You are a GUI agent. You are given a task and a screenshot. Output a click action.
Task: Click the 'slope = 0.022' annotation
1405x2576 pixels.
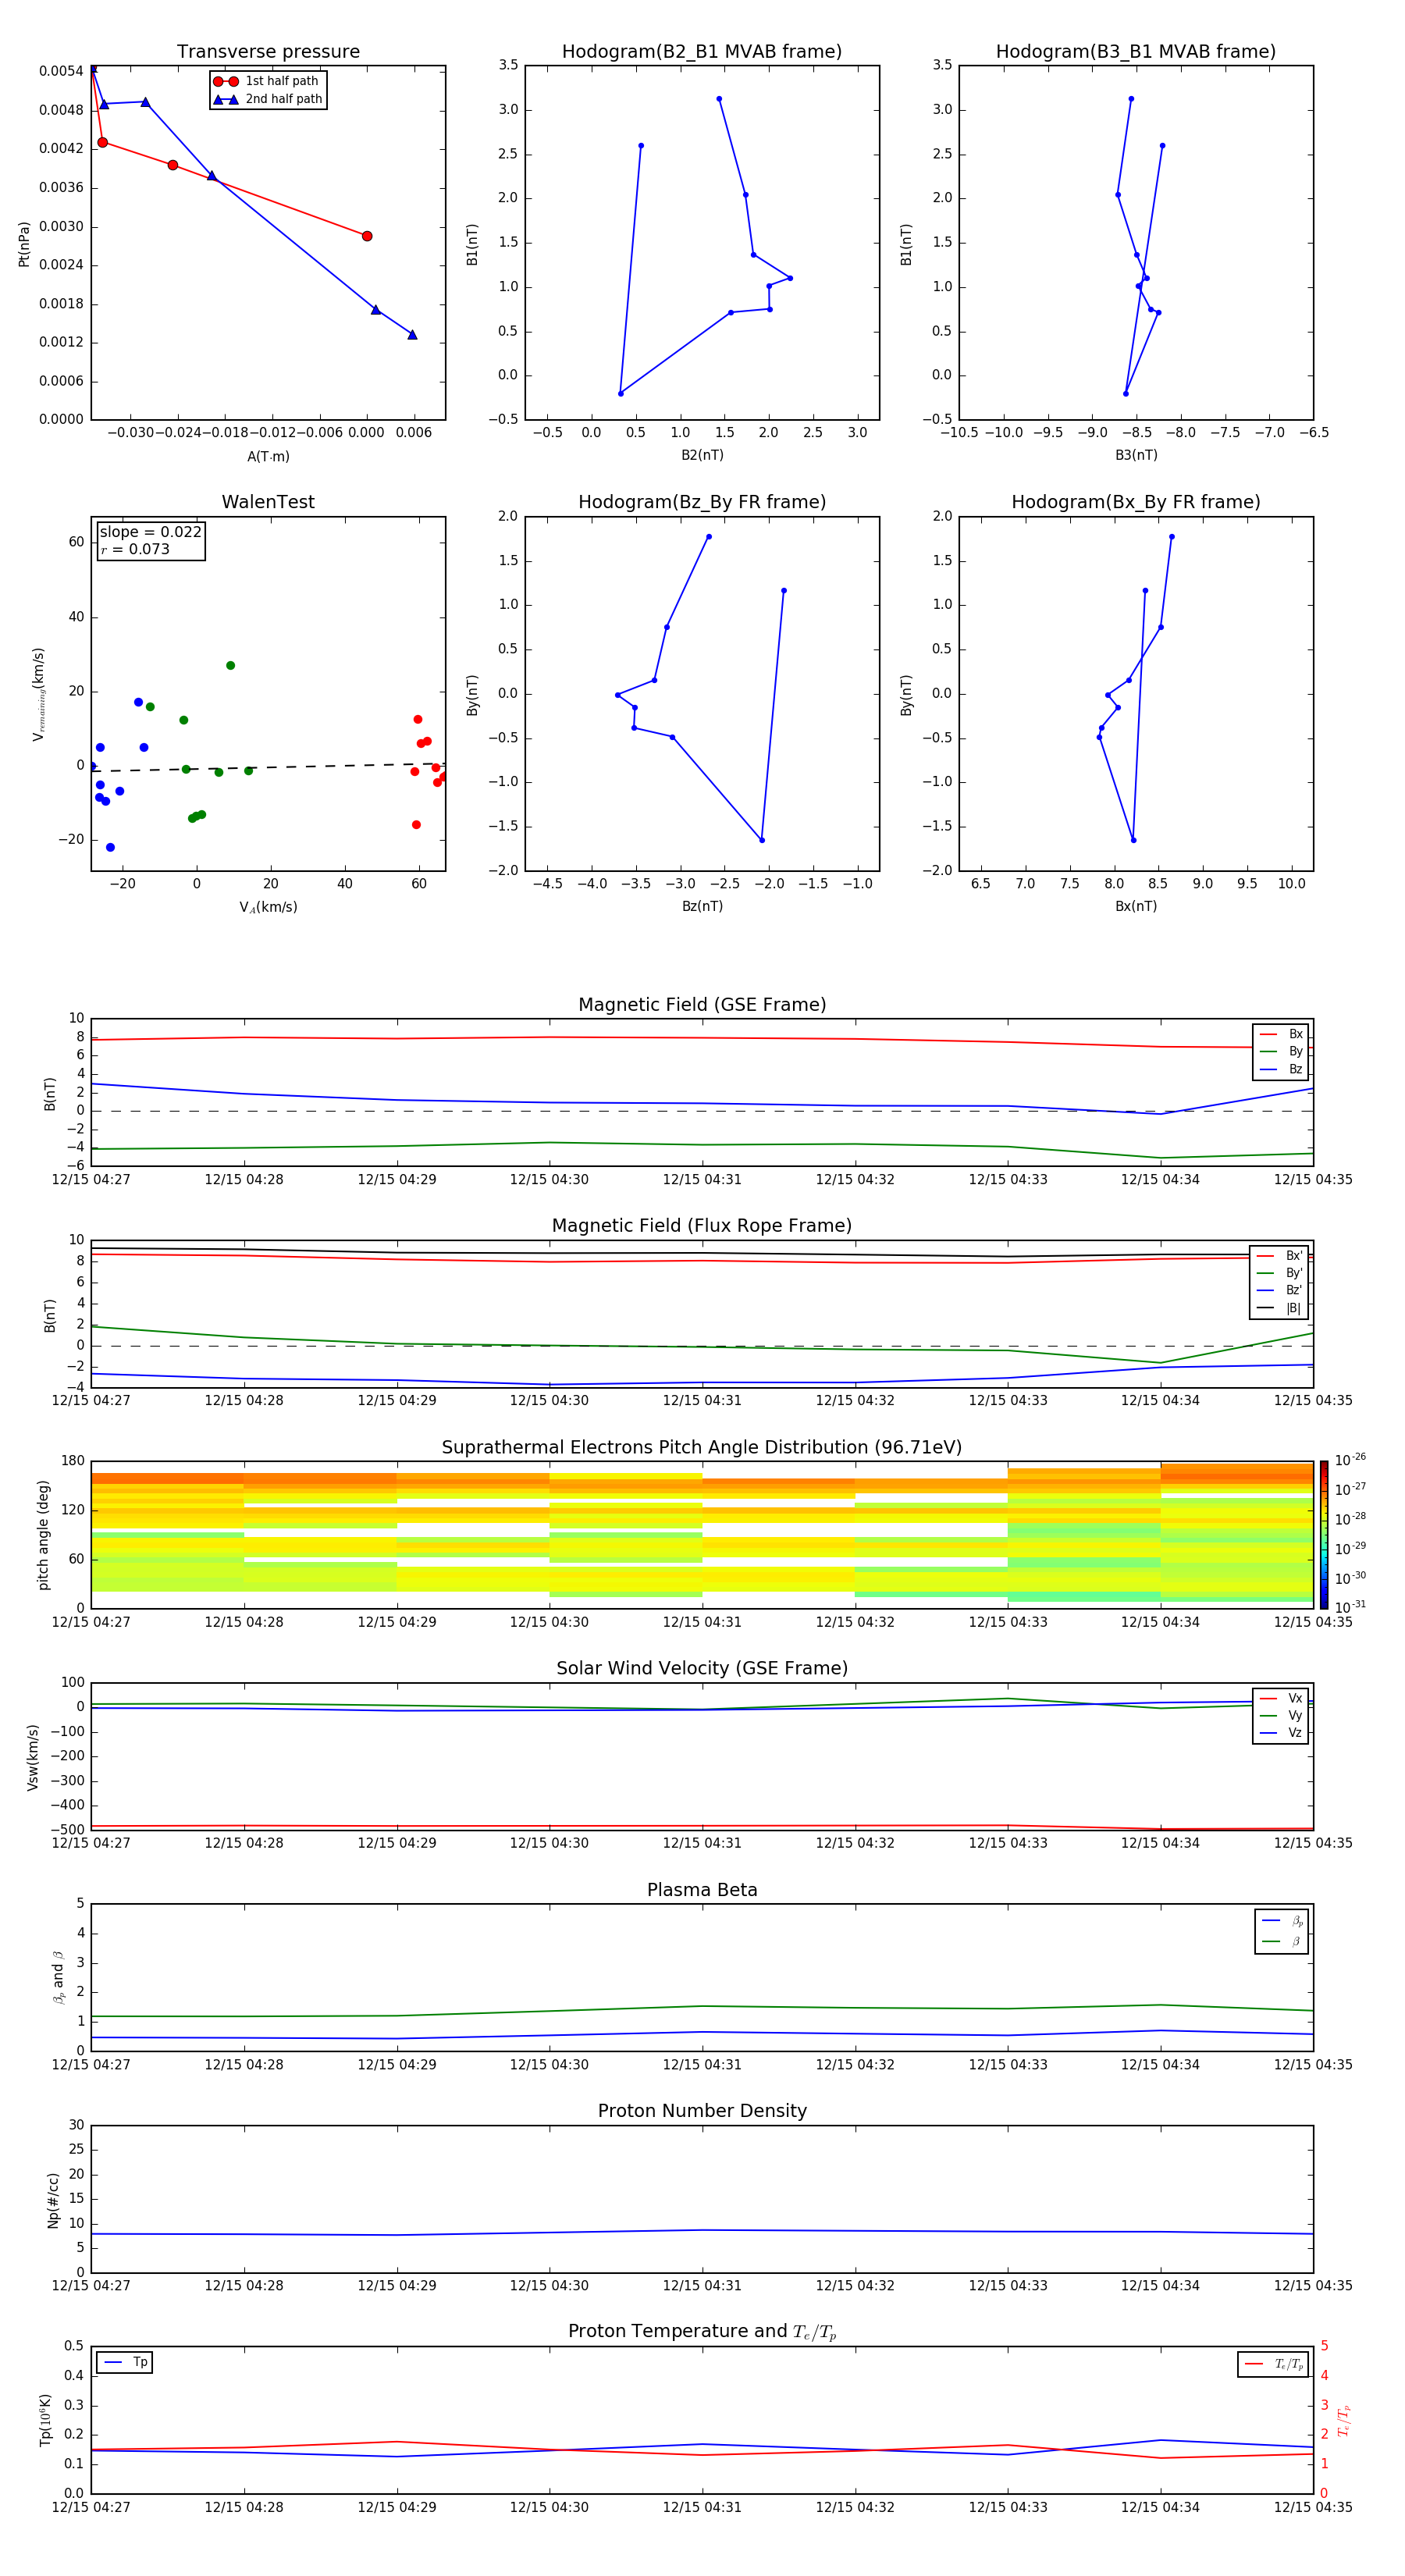(150, 532)
